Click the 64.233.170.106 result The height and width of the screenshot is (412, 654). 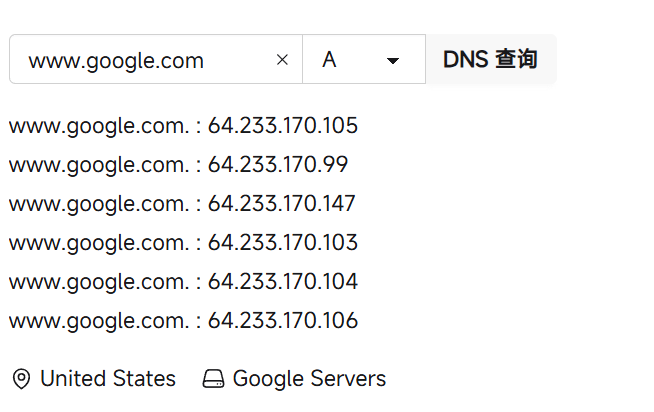283,321
